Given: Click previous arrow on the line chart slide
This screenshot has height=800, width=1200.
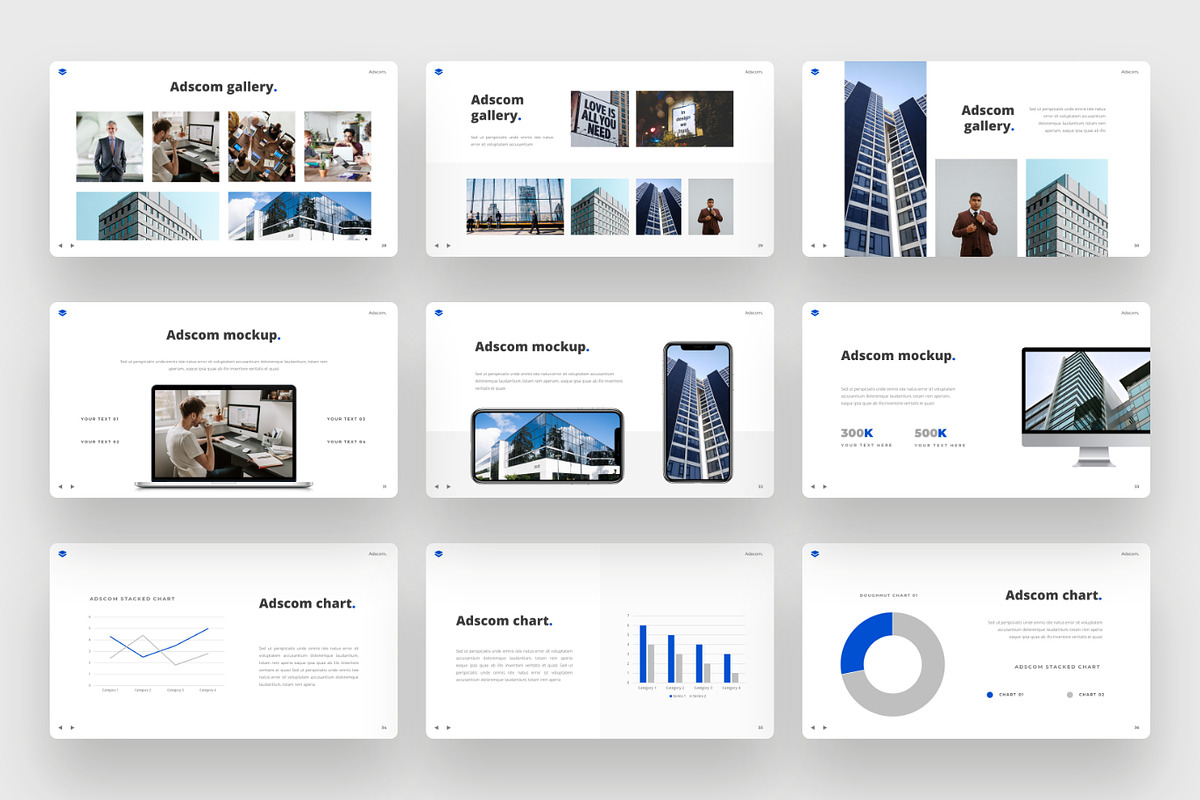Looking at the screenshot, I should pyautogui.click(x=60, y=727).
